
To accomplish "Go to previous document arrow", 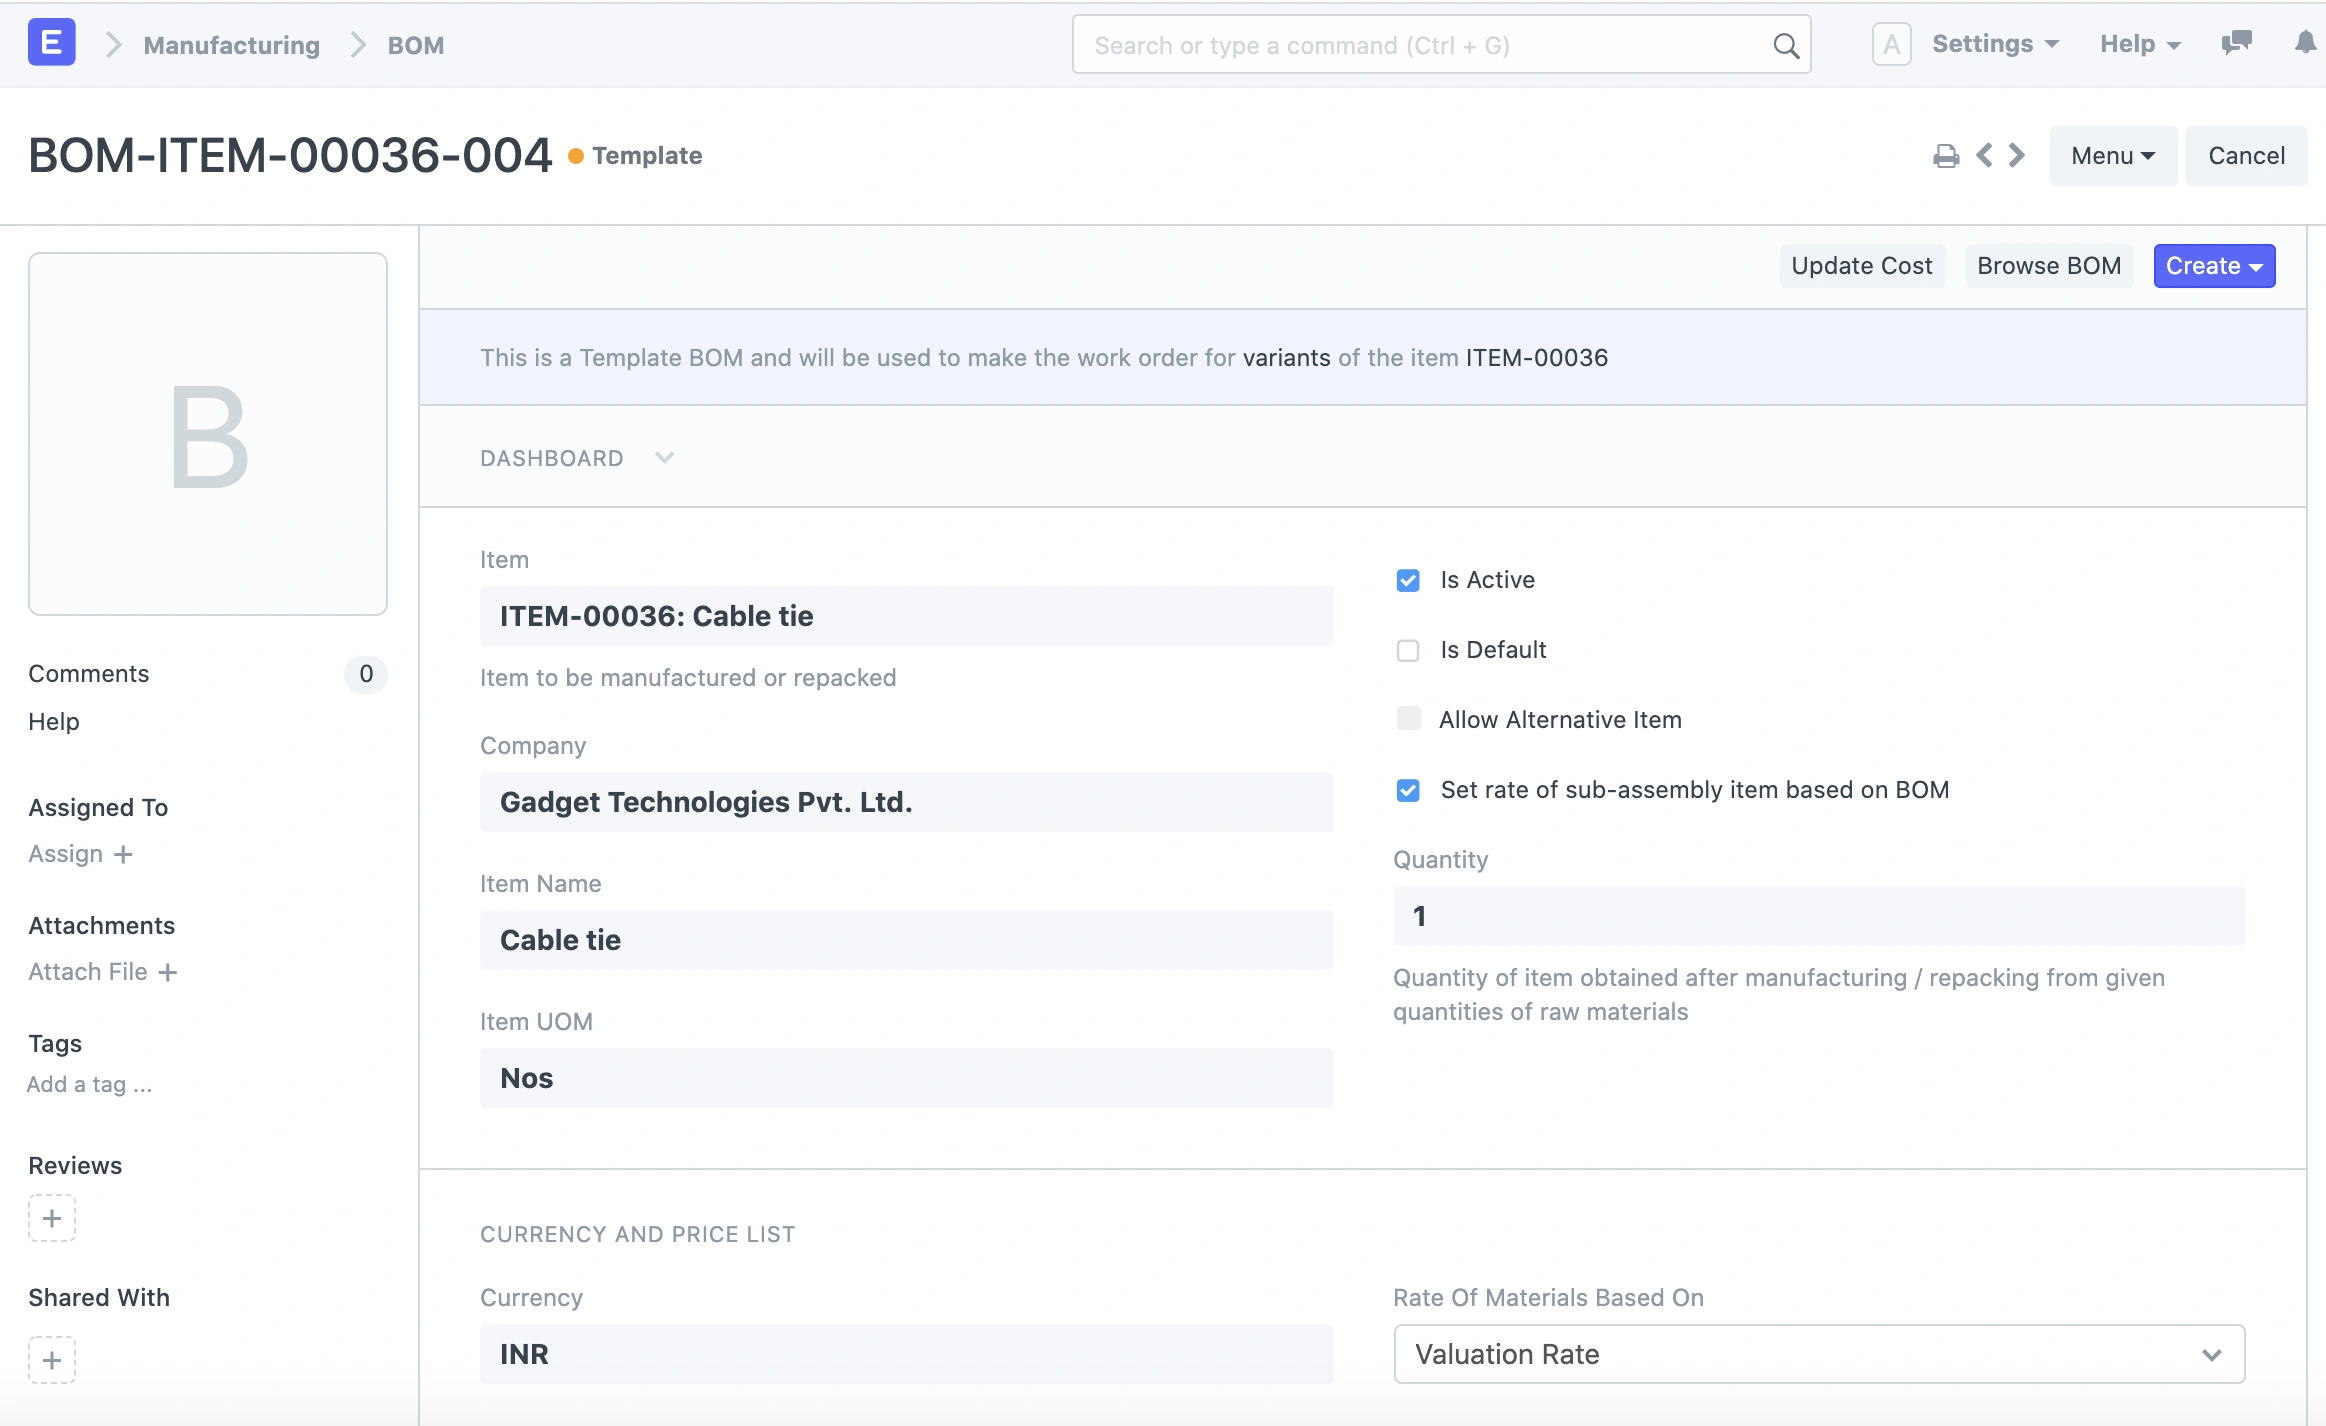I will (x=1985, y=156).
